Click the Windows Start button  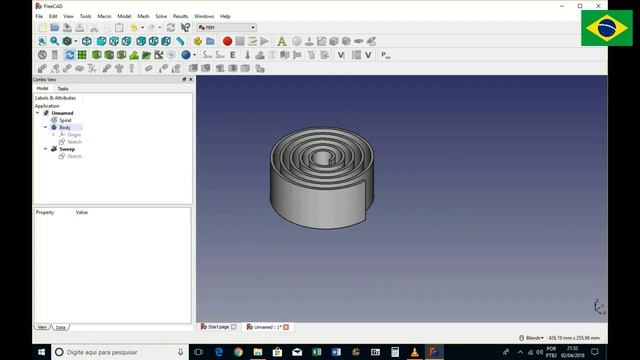coord(42,352)
